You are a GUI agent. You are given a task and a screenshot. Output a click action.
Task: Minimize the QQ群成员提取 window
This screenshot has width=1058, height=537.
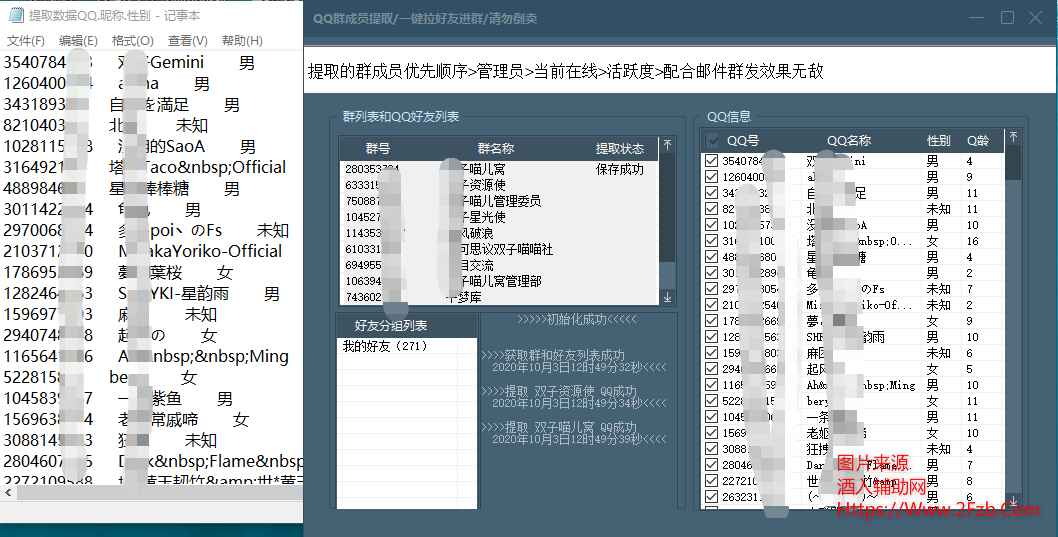click(x=979, y=18)
